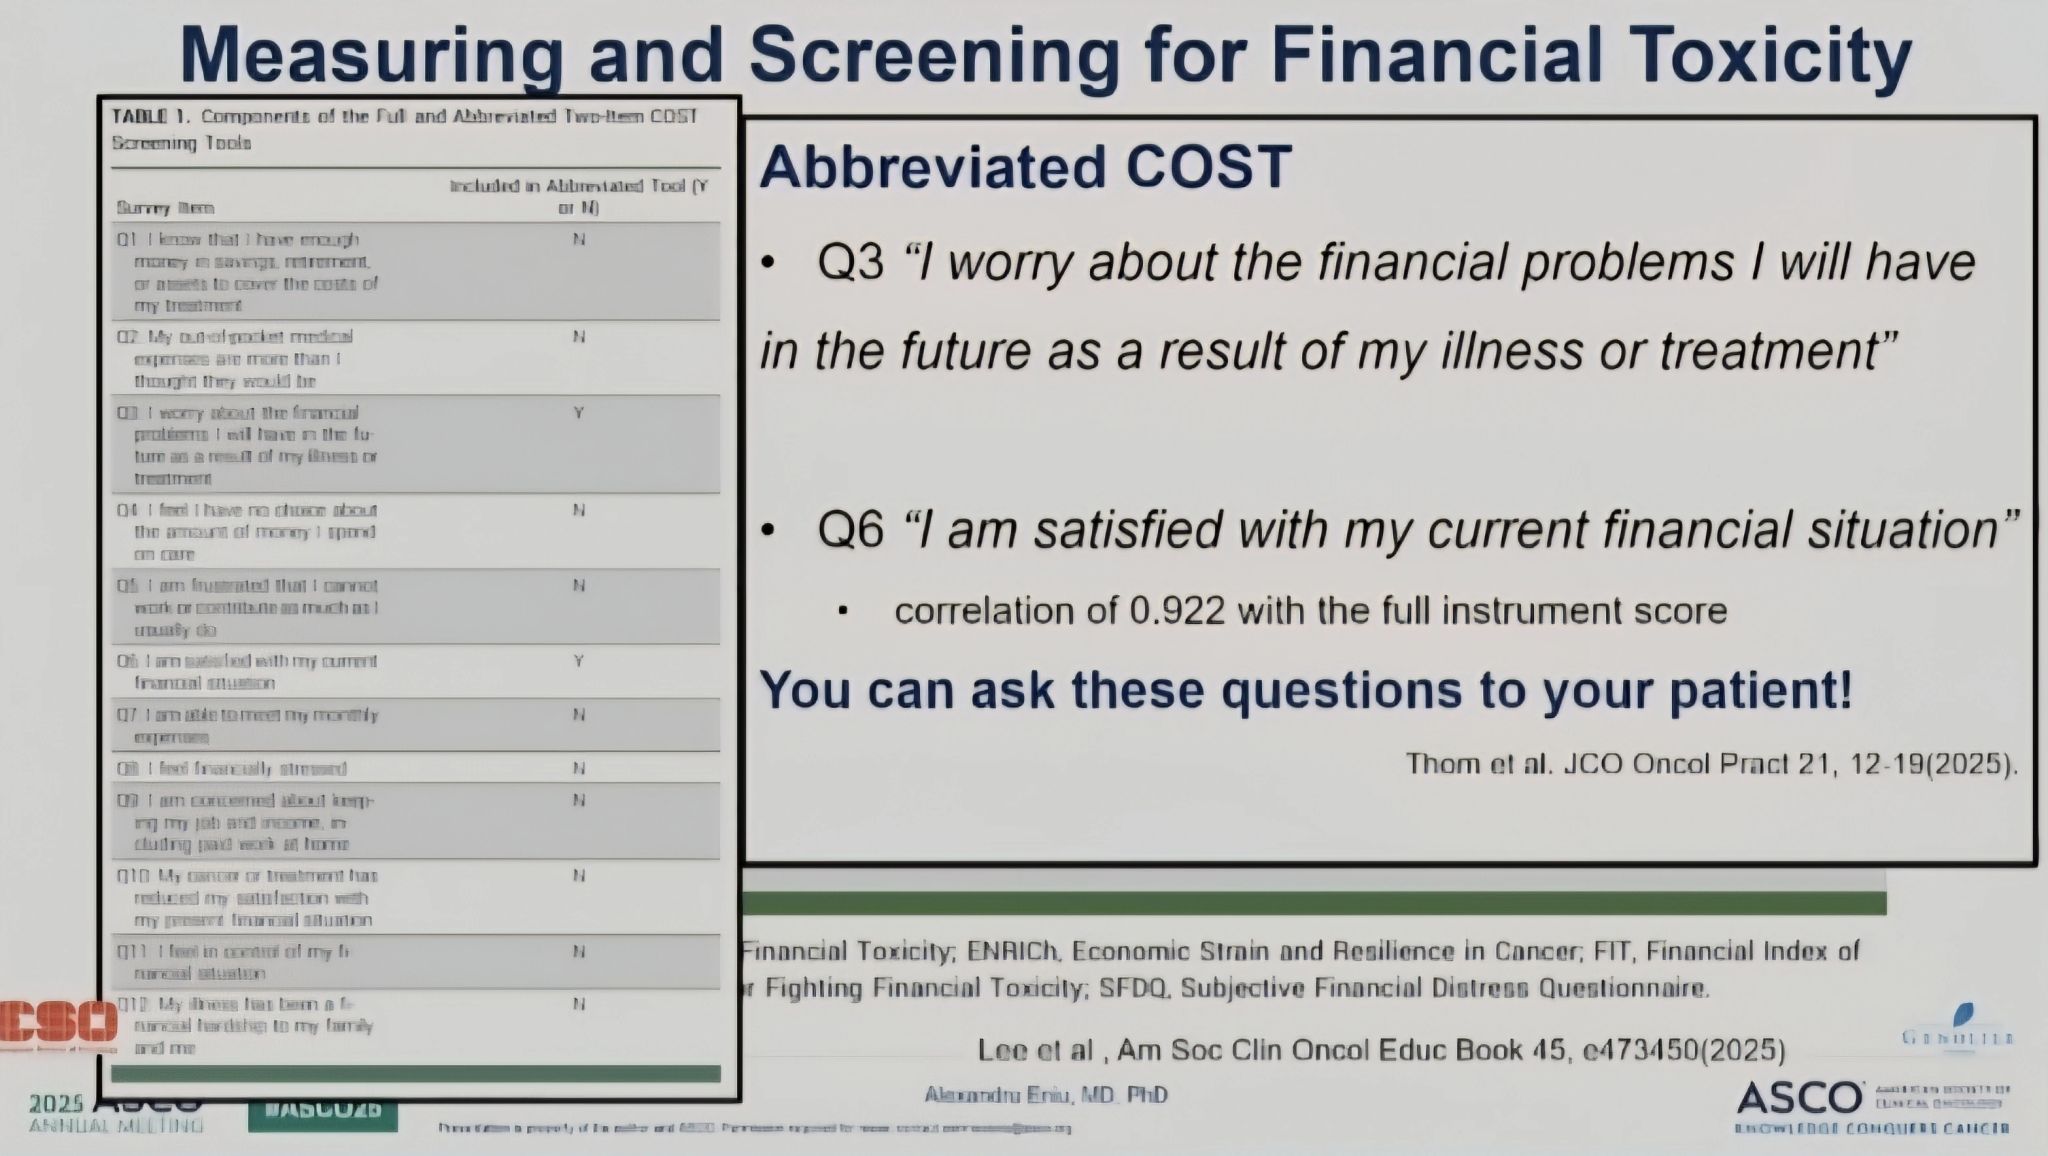
Task: Click the correlation of 0.922 bullet text
Action: pyautogui.click(x=1310, y=611)
